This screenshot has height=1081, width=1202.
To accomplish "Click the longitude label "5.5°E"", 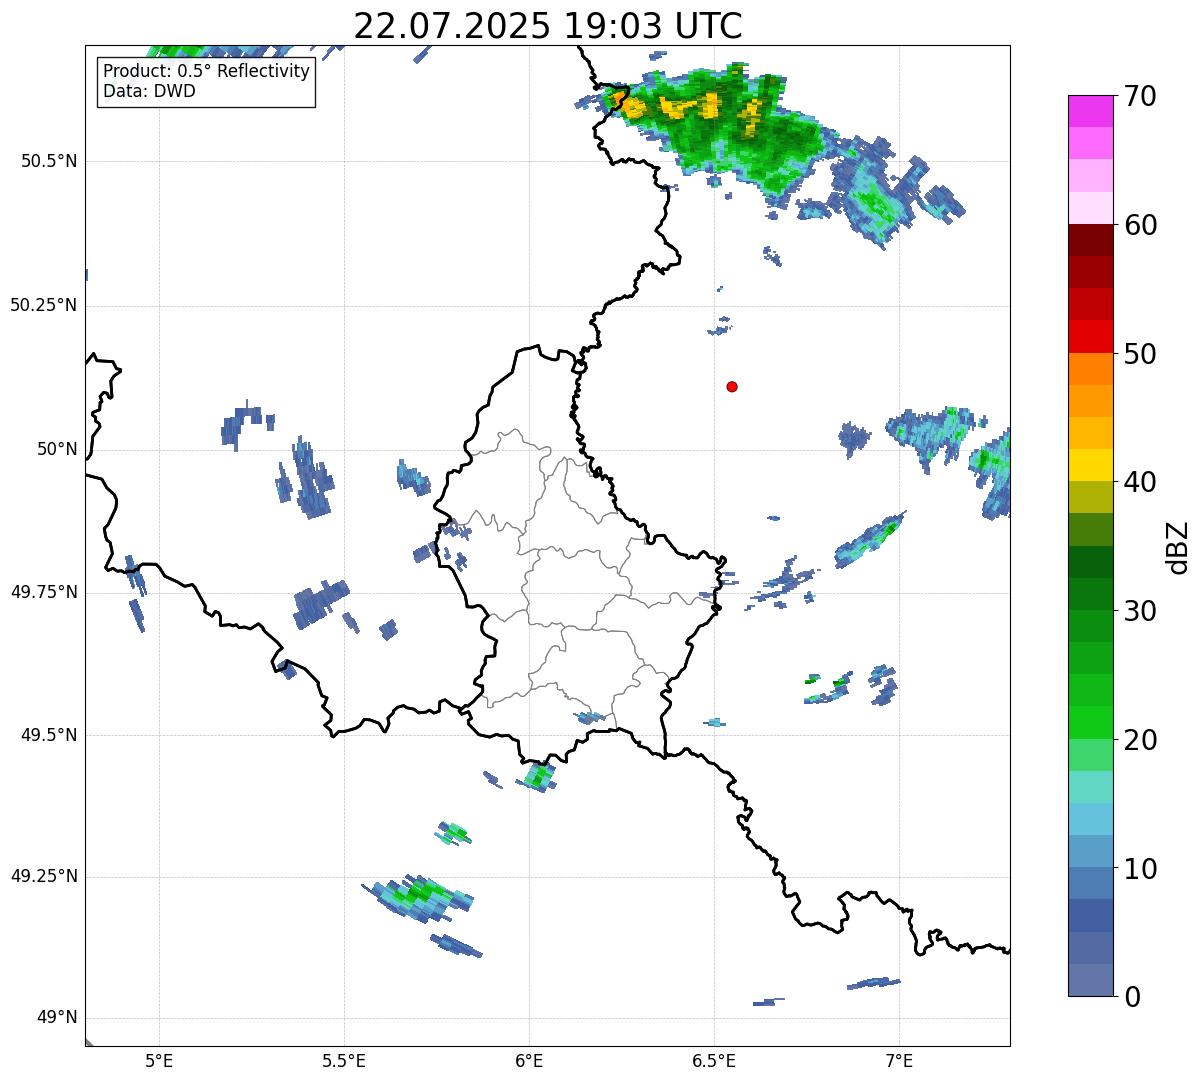I will point(344,1062).
